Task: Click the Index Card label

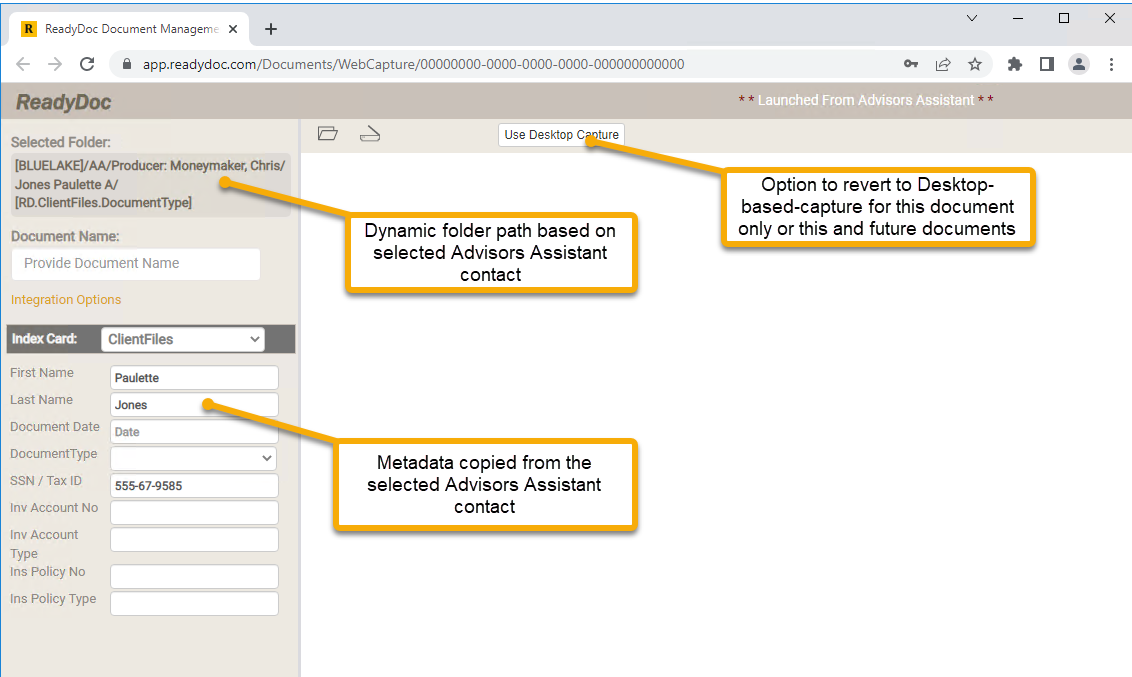Action: coord(44,338)
